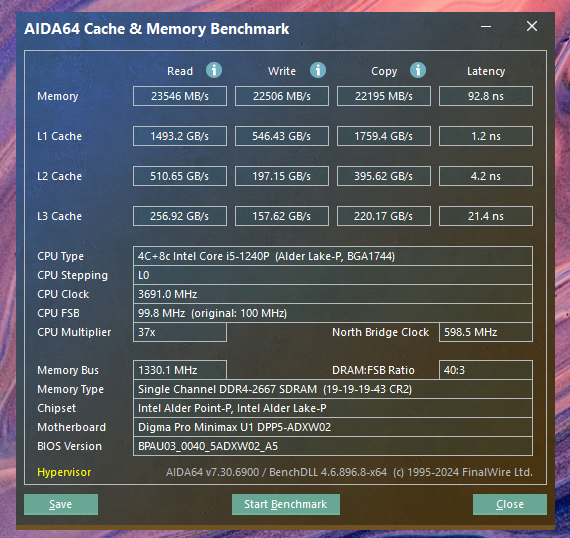The width and height of the screenshot is (570, 538).
Task: Click the CPU Multiplier field 37x
Action: 180,332
